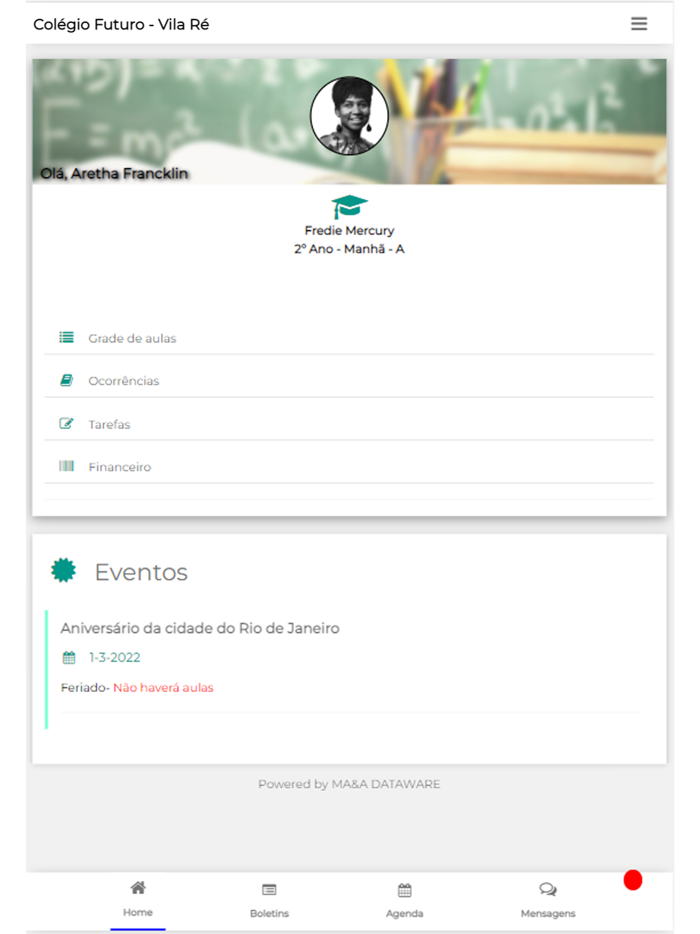Click the Grade de aulas list icon
Screen dimensions: 700x934
click(x=67, y=338)
